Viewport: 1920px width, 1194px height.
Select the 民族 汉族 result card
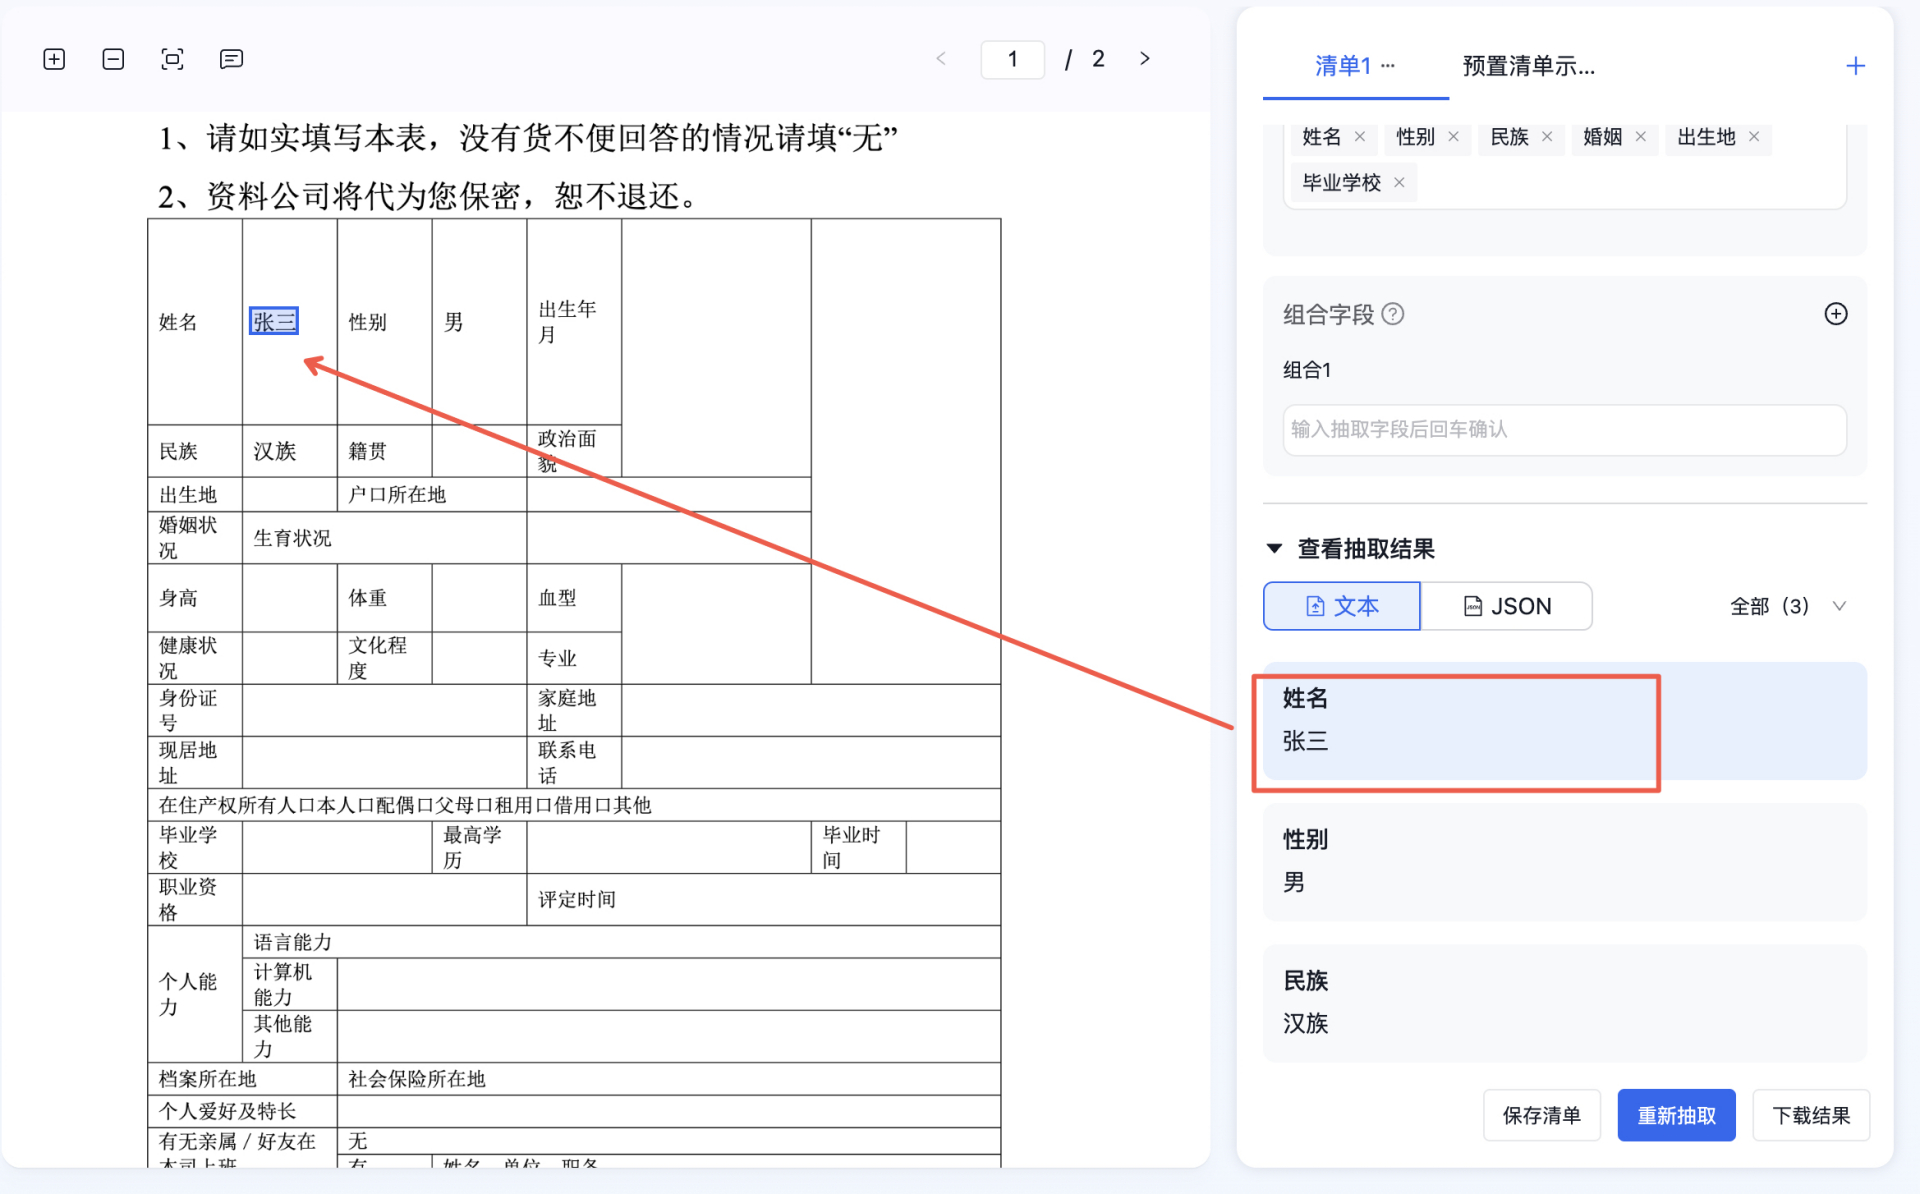1564,1003
